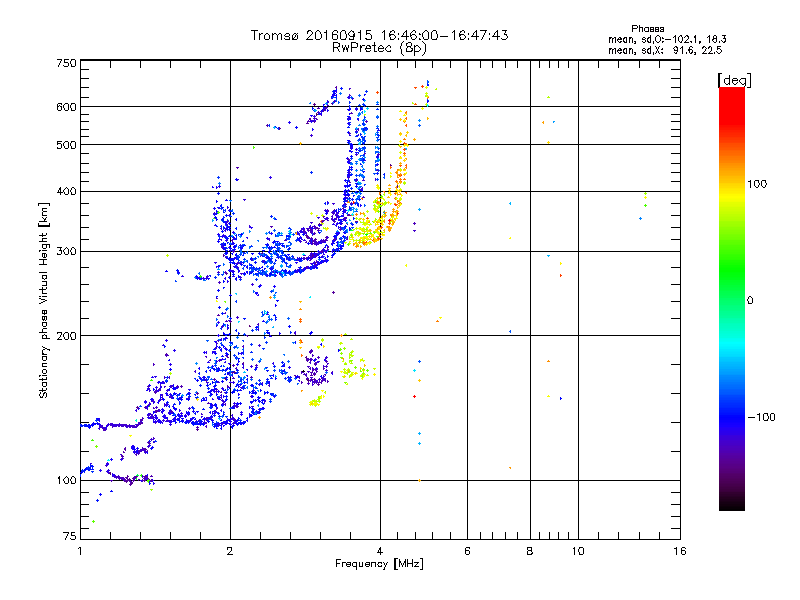Pick the black bottom of the colorbar
This screenshot has height=600, width=800.
click(x=732, y=505)
